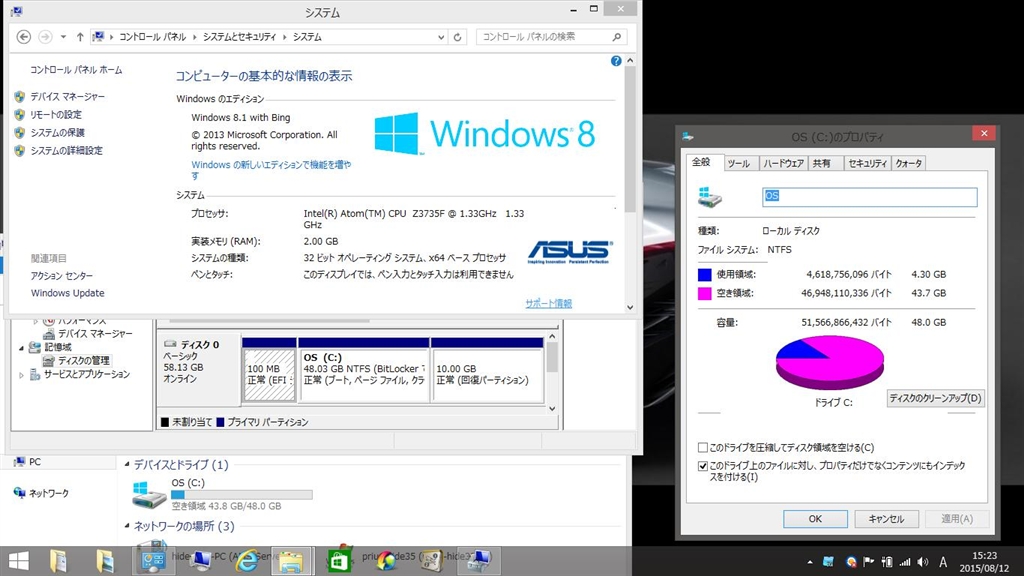Viewport: 1024px width, 576px height.
Task: Open the Windows Store taskbar icon
Action: tap(339, 561)
